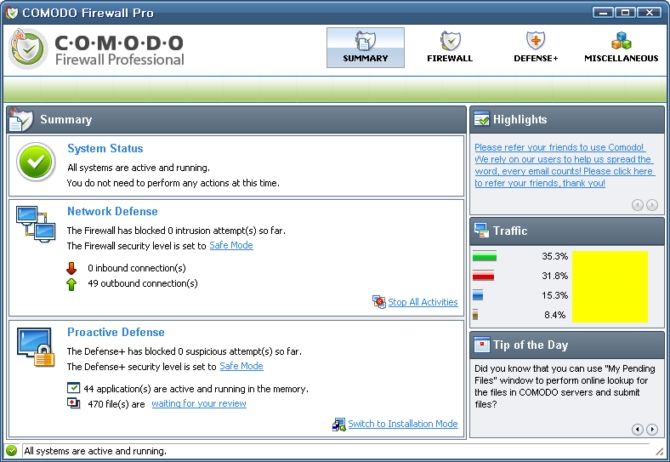Click the 35.3% traffic value
The image size is (670, 462).
coord(555,256)
